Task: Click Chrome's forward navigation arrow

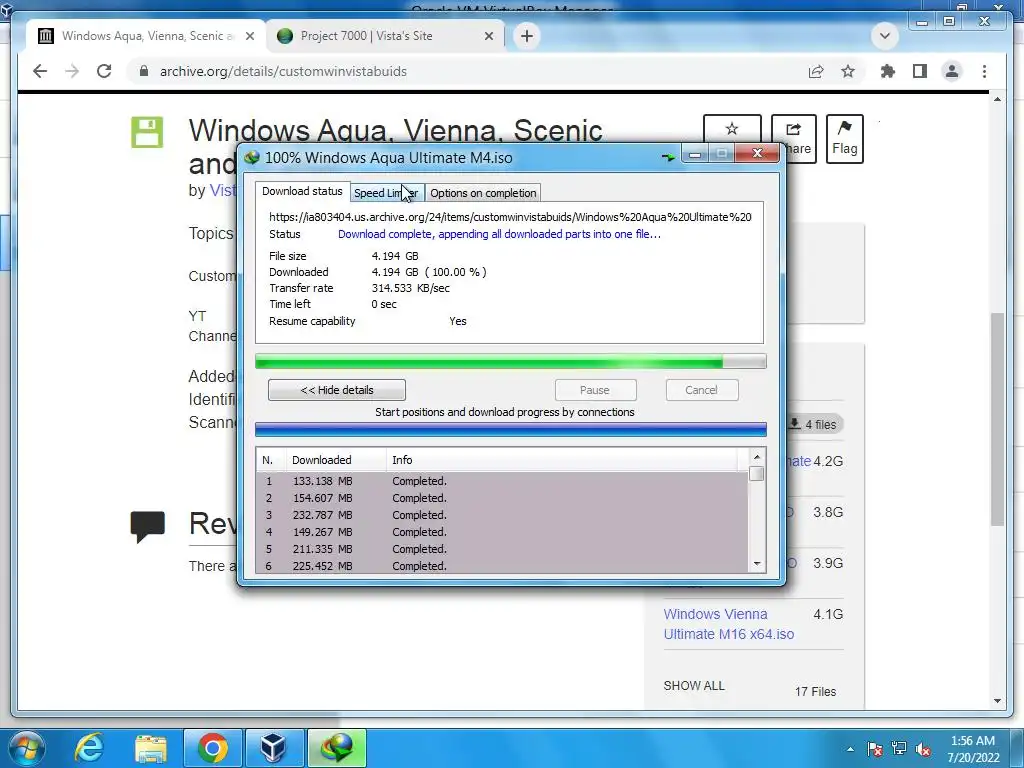Action: click(x=72, y=71)
